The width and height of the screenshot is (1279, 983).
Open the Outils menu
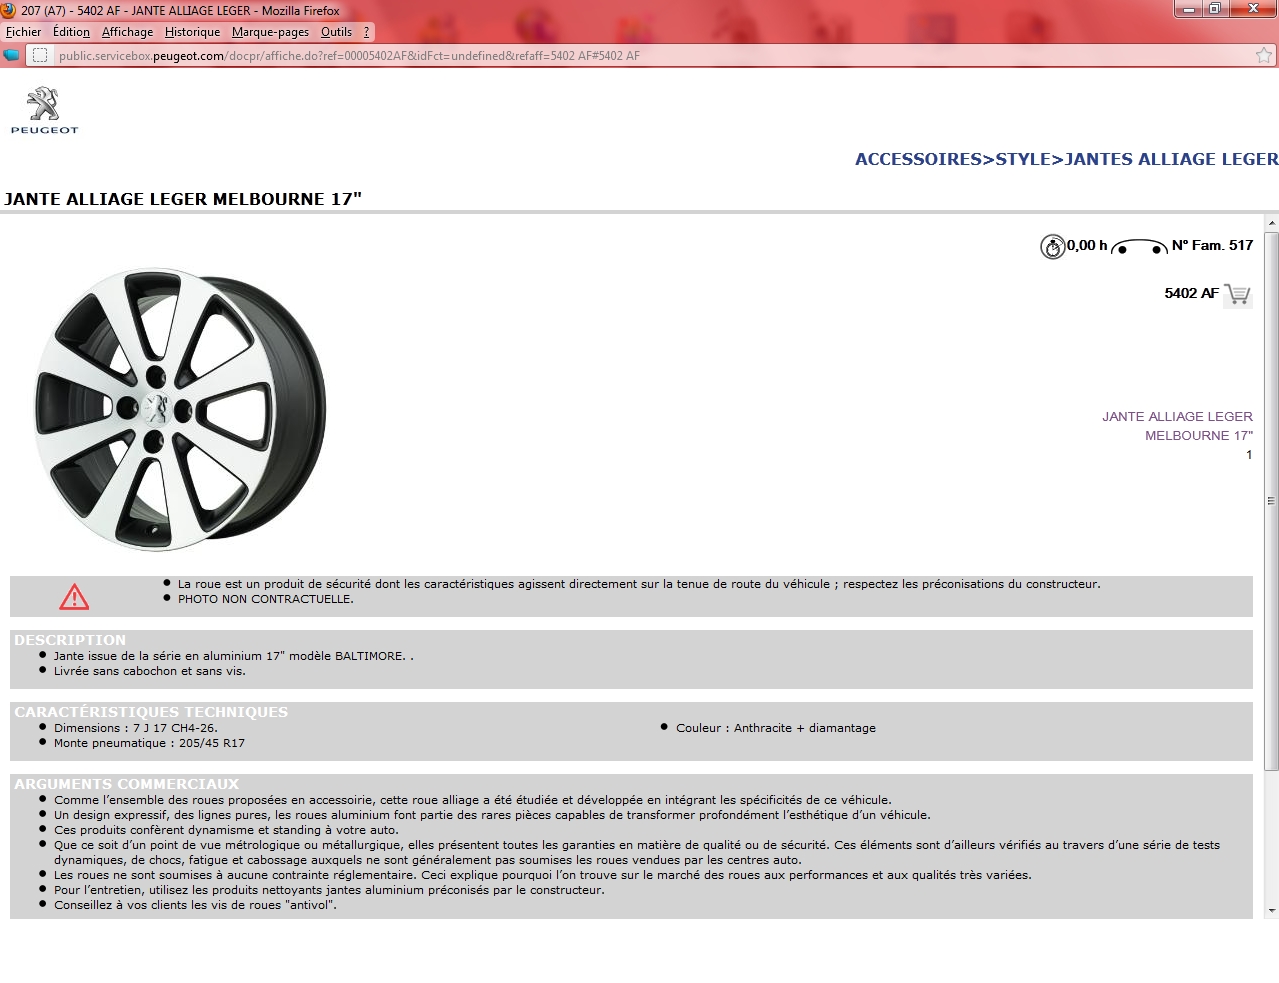[x=336, y=32]
